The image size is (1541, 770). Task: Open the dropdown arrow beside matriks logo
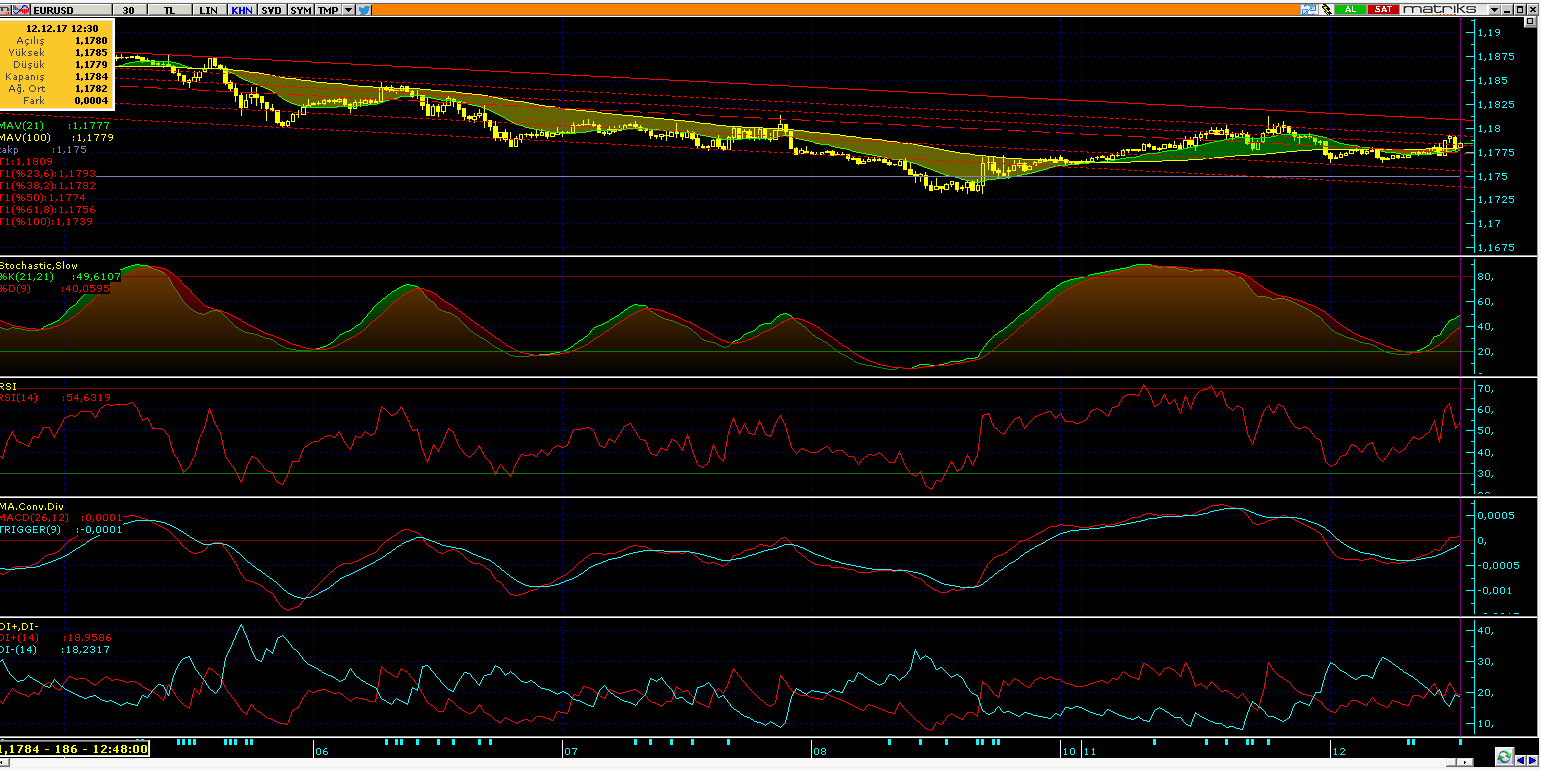click(1496, 9)
